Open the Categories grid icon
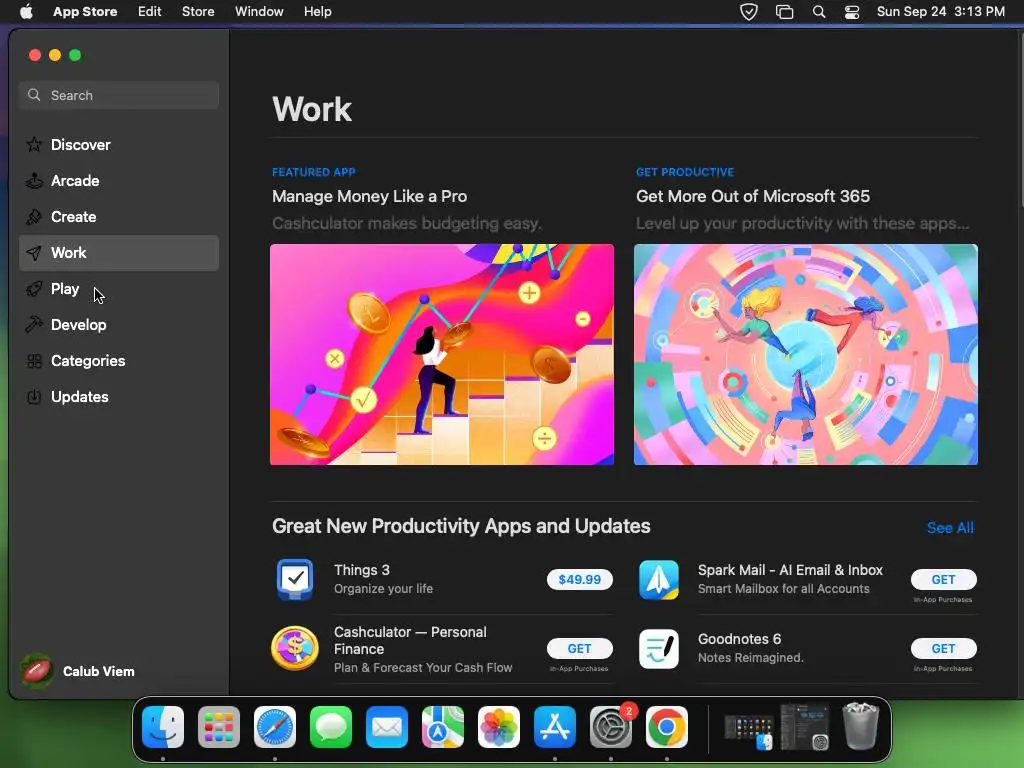1024x768 pixels. 34,360
